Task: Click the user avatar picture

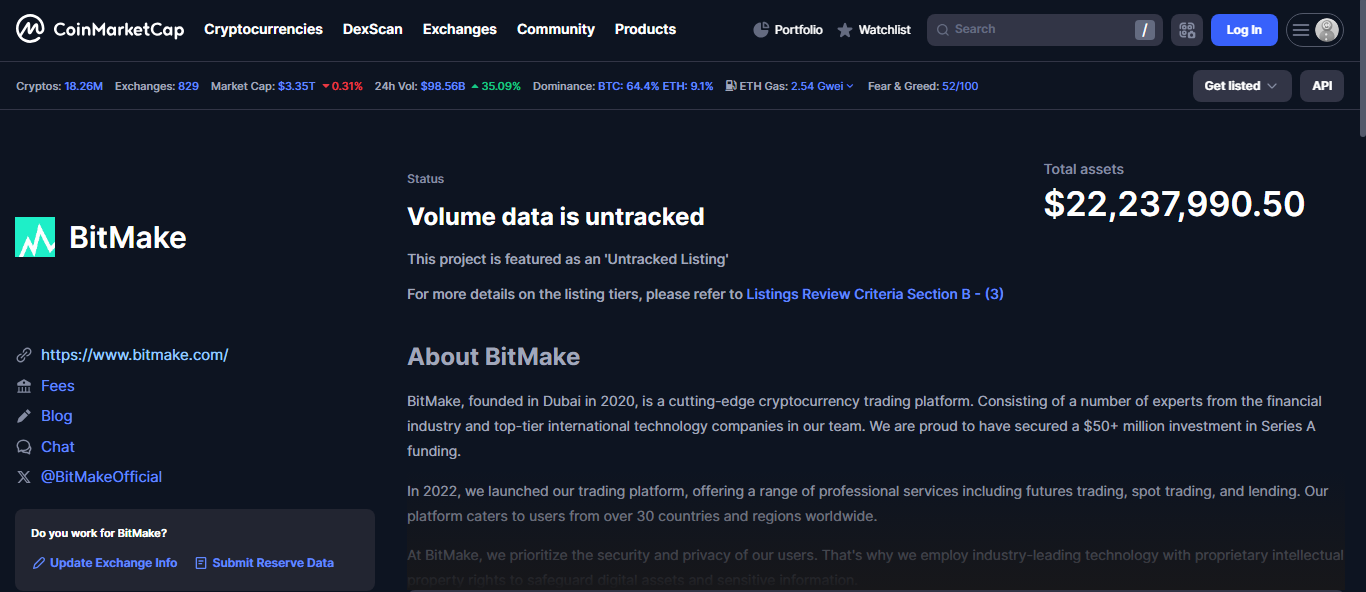Action: pos(1327,30)
